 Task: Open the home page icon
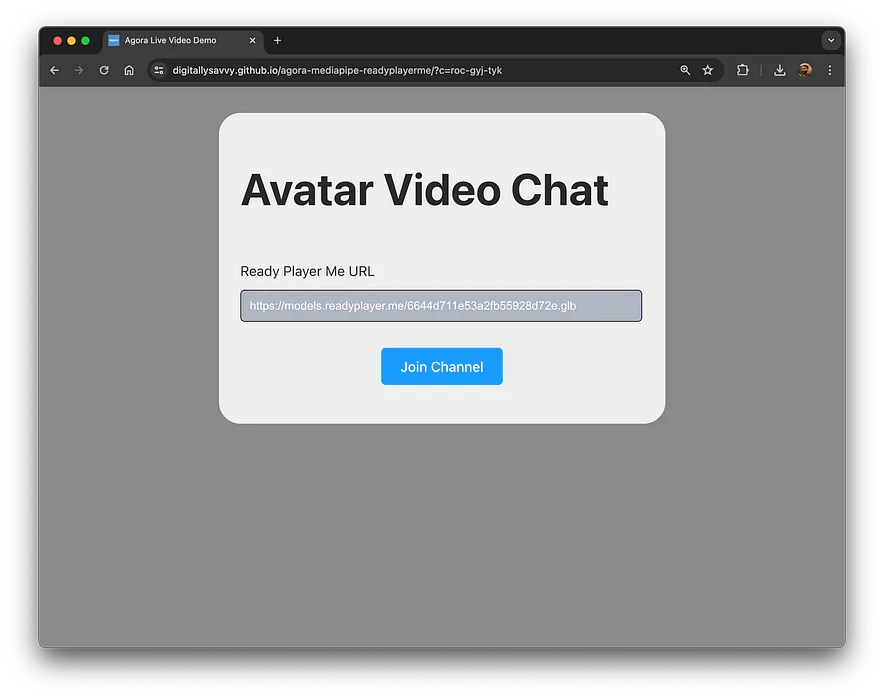(x=129, y=70)
